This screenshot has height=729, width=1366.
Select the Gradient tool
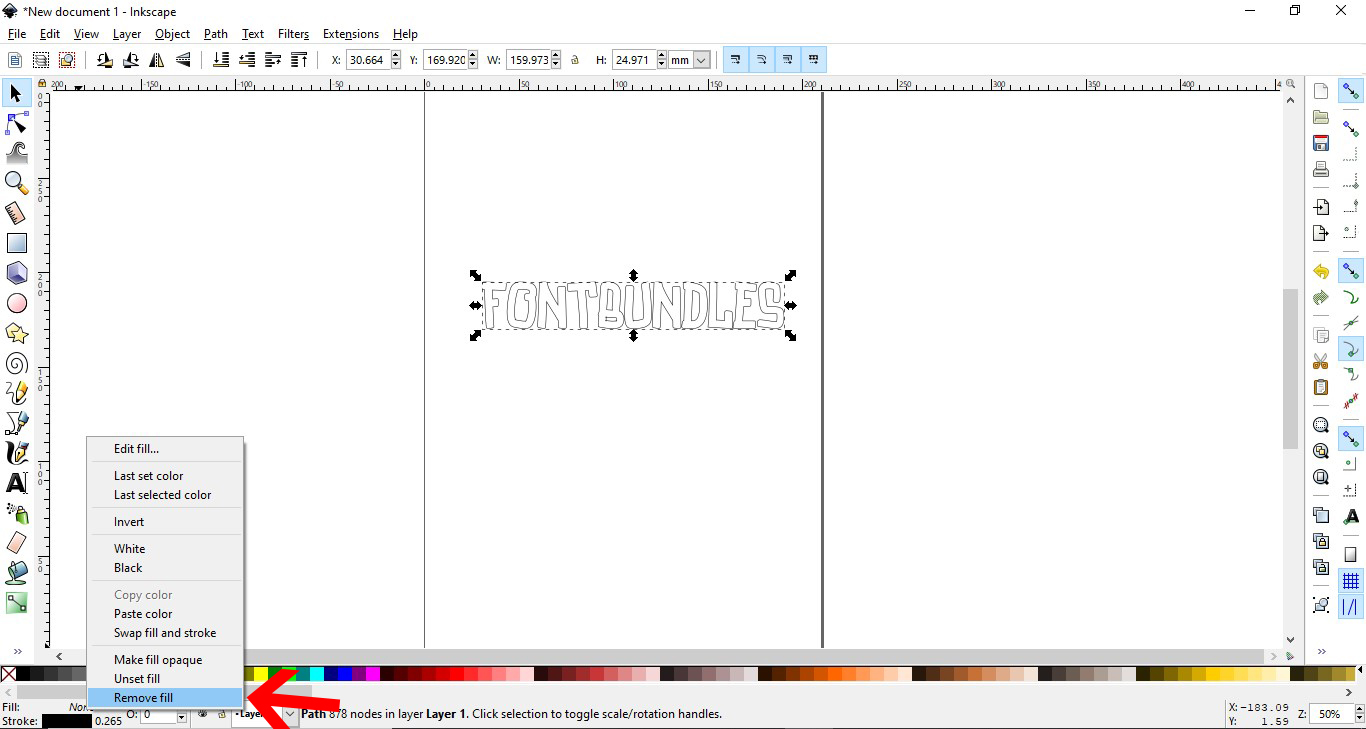coord(16,603)
